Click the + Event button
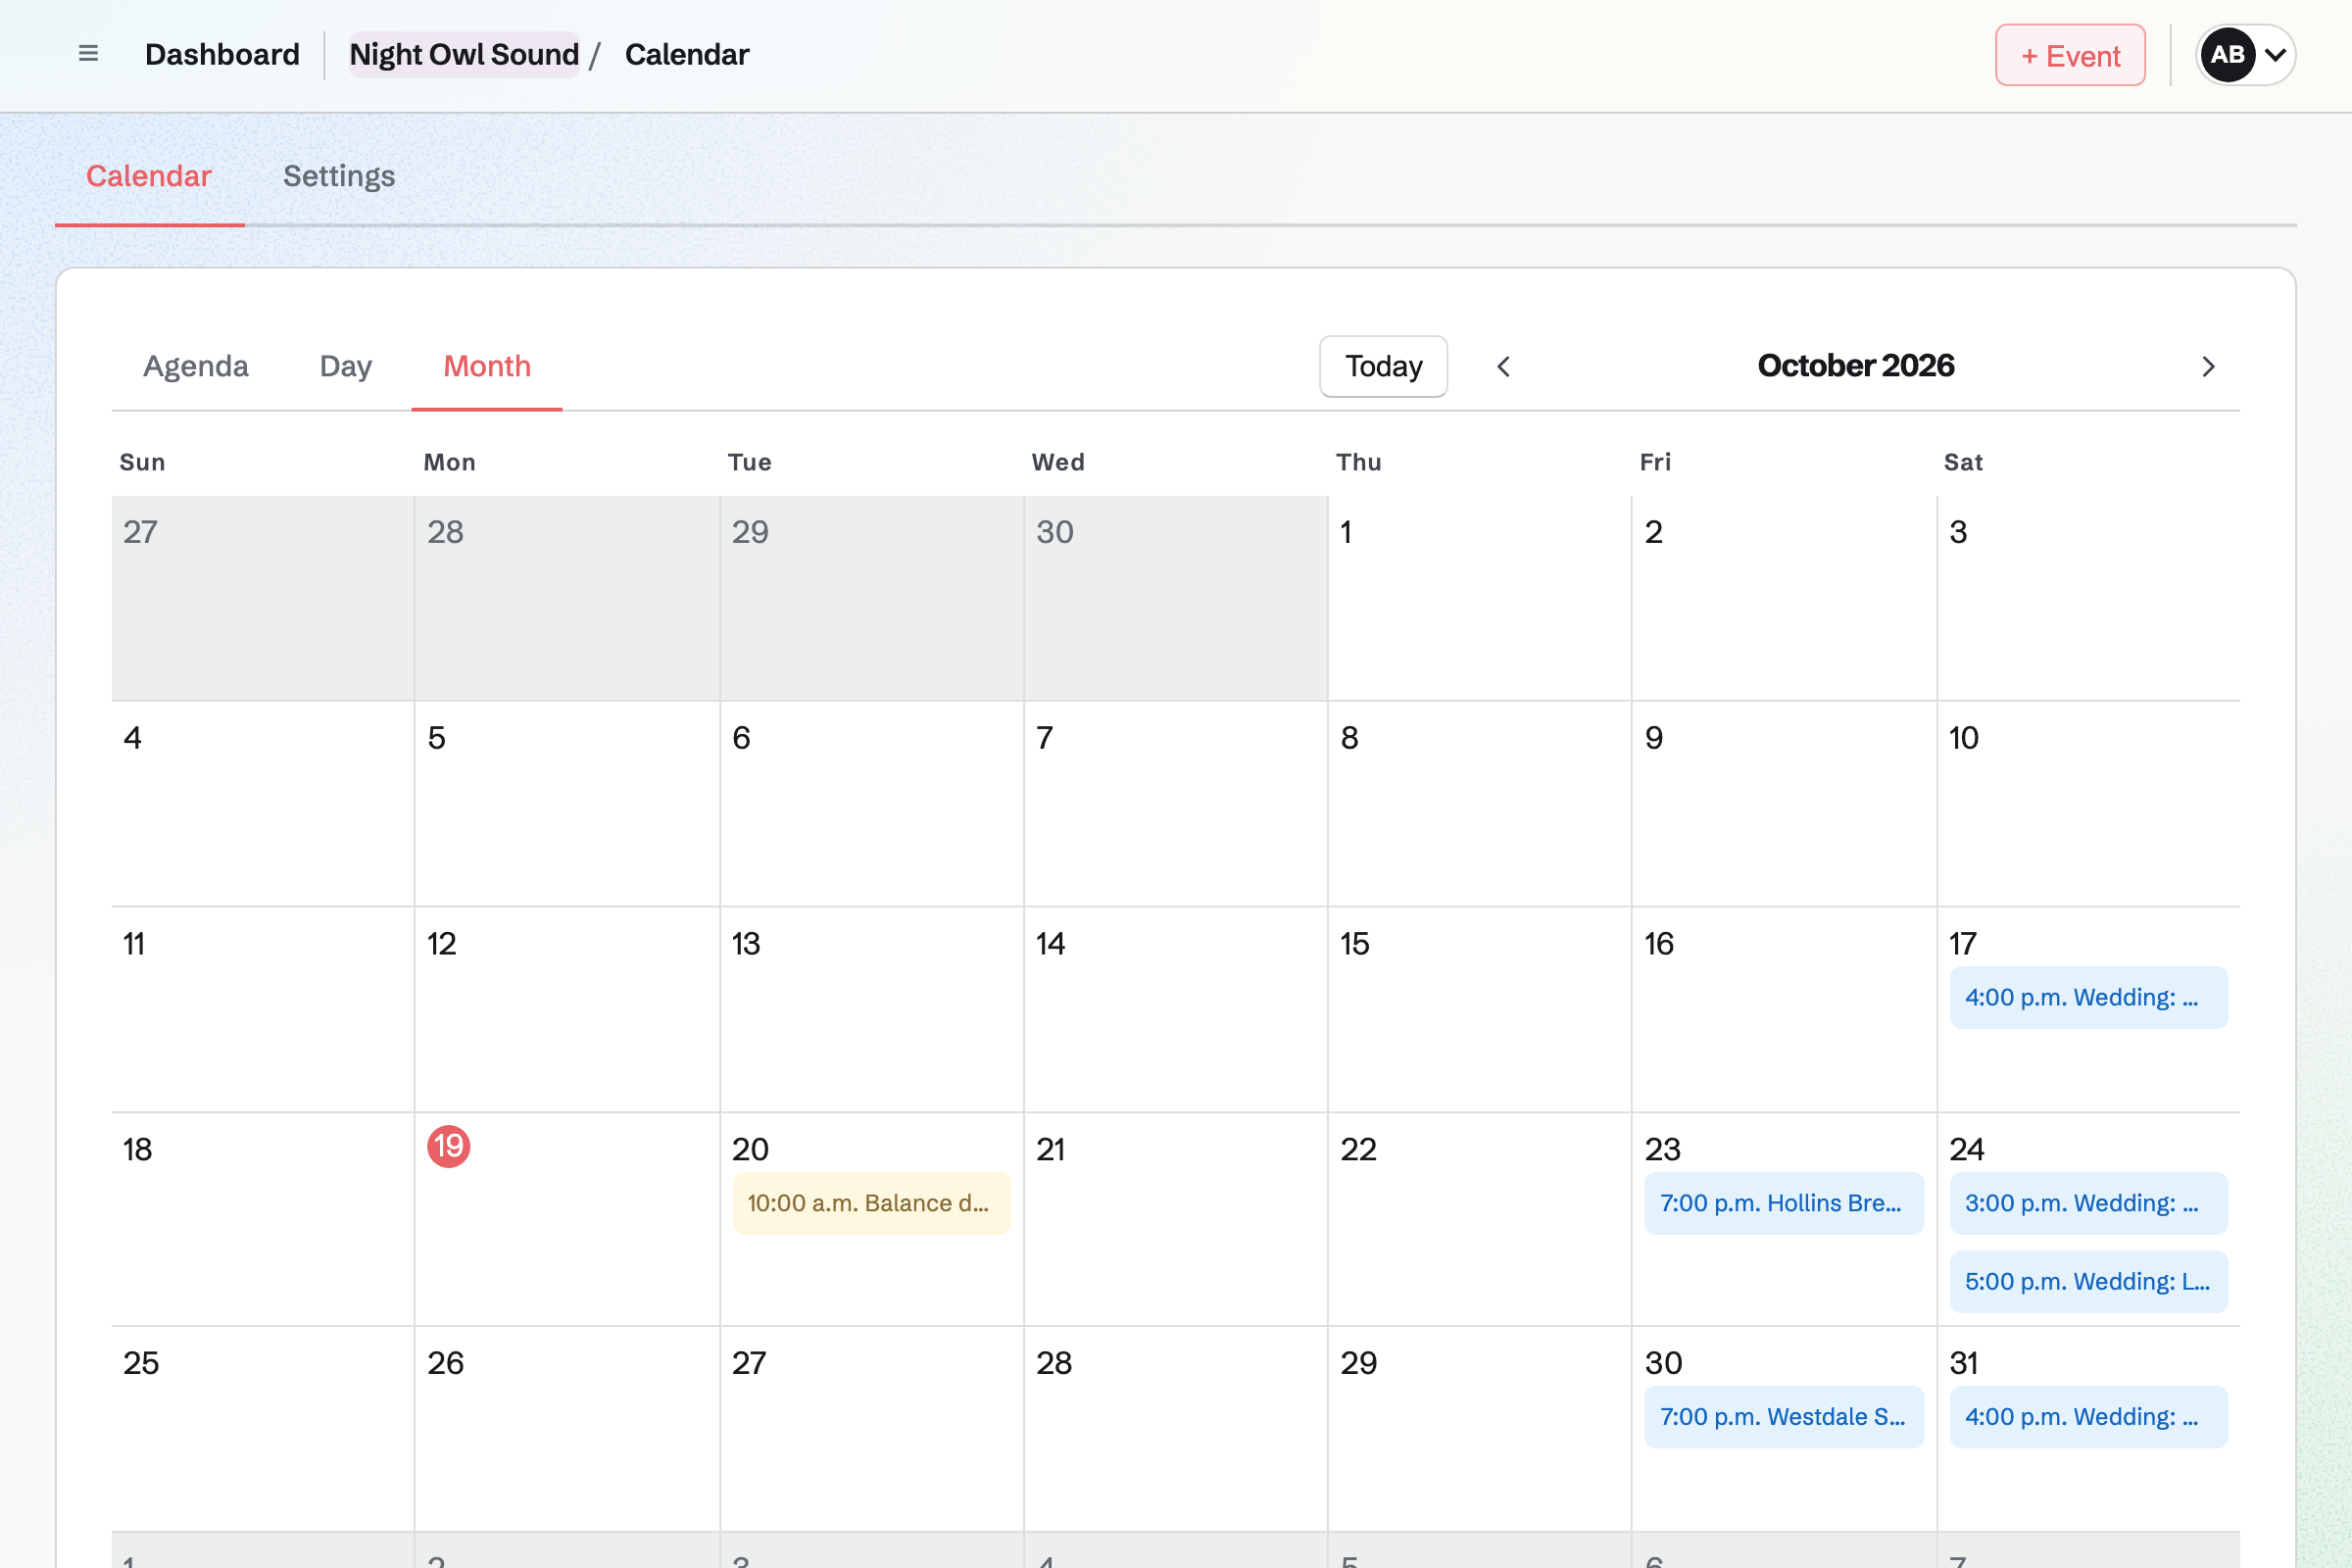 click(2070, 55)
